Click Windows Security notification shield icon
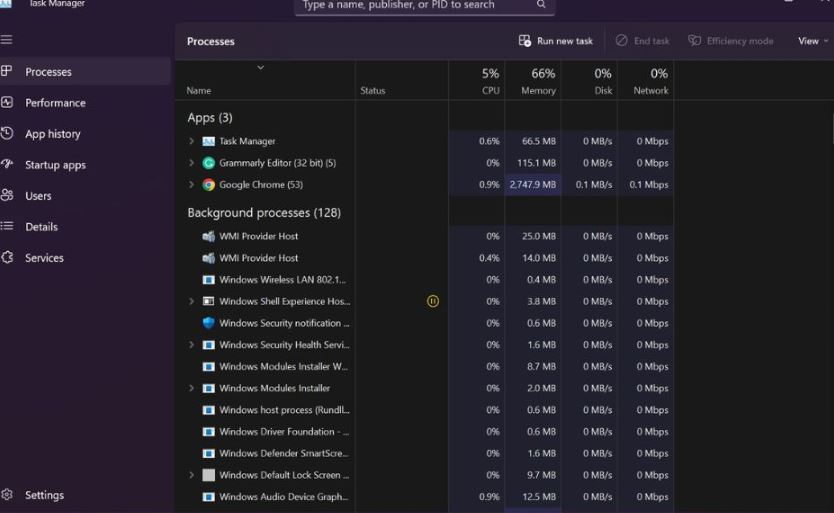The width and height of the screenshot is (834, 513). pos(208,323)
